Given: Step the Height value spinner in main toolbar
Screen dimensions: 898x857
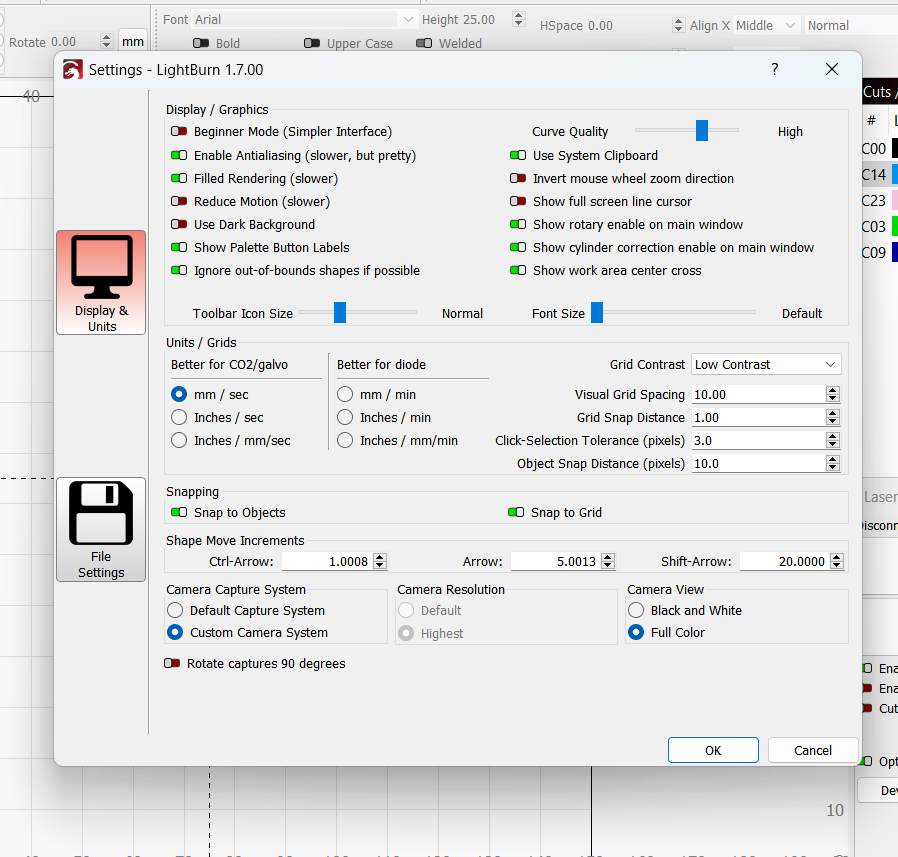Looking at the screenshot, I should [518, 19].
